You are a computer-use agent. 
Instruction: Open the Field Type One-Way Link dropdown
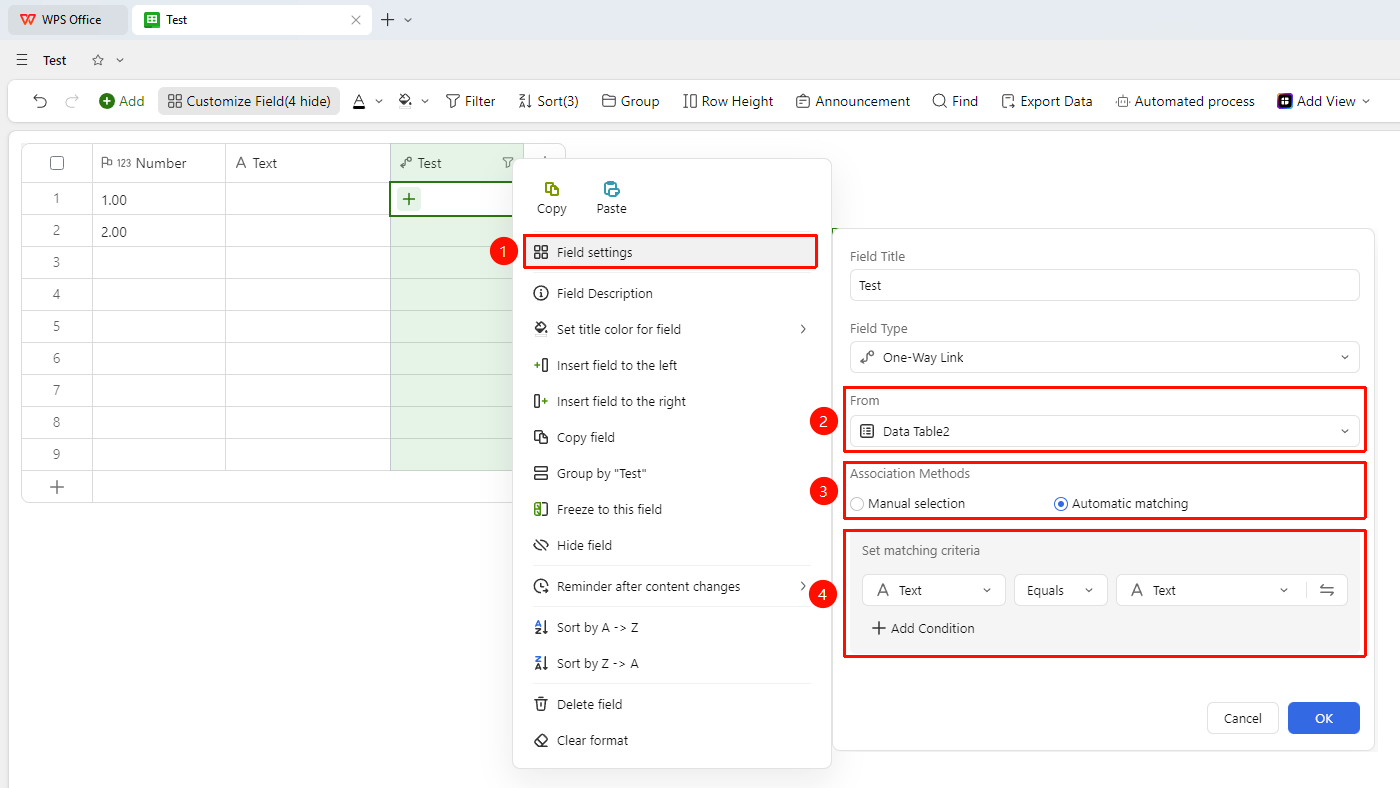(x=1105, y=357)
